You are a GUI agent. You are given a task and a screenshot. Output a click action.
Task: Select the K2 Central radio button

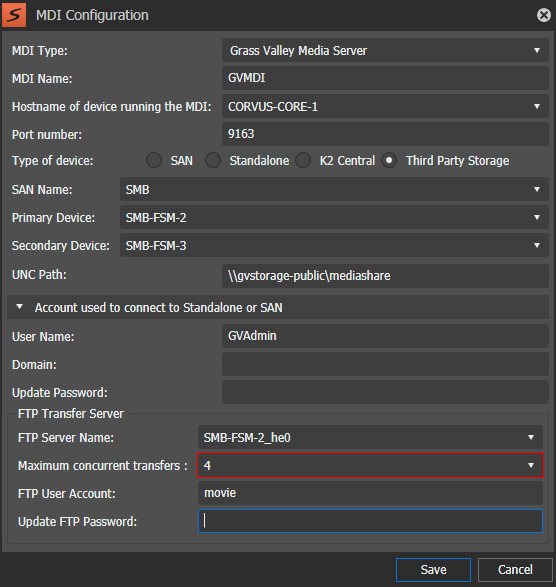point(303,160)
